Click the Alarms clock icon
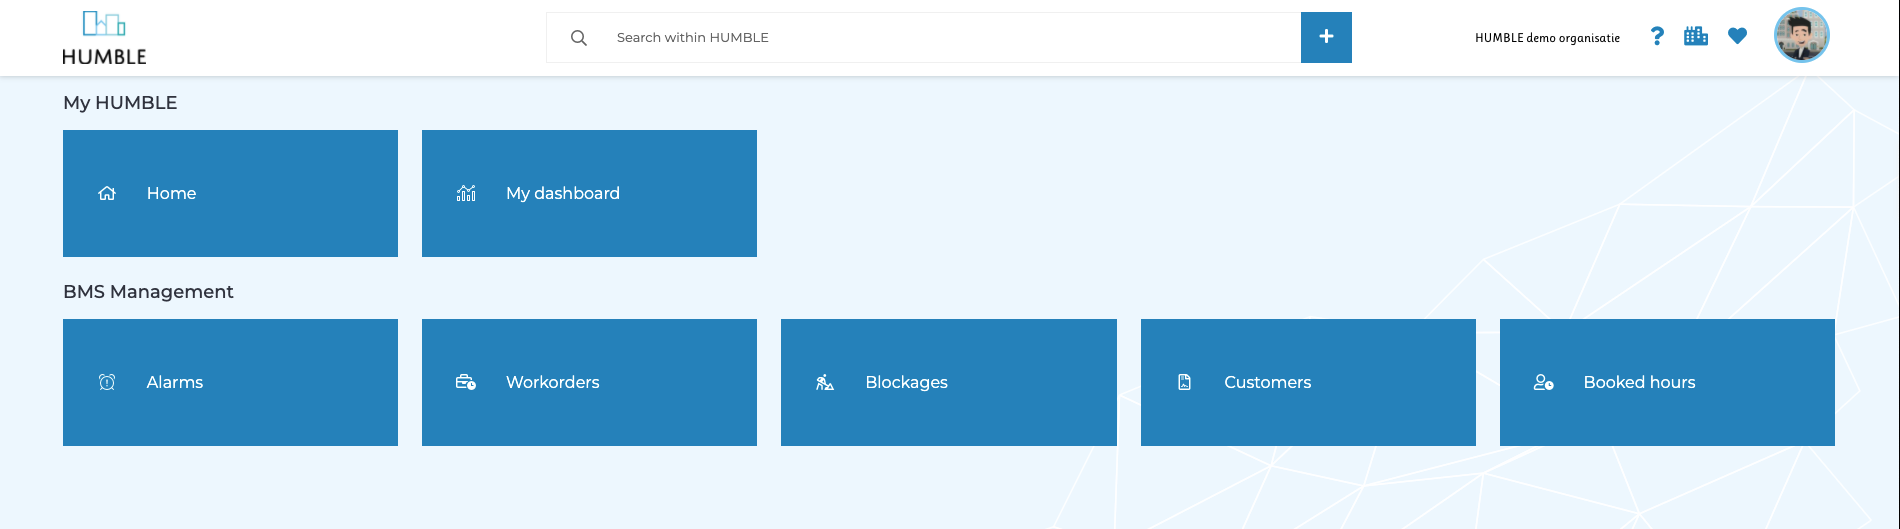1900x529 pixels. [x=107, y=382]
